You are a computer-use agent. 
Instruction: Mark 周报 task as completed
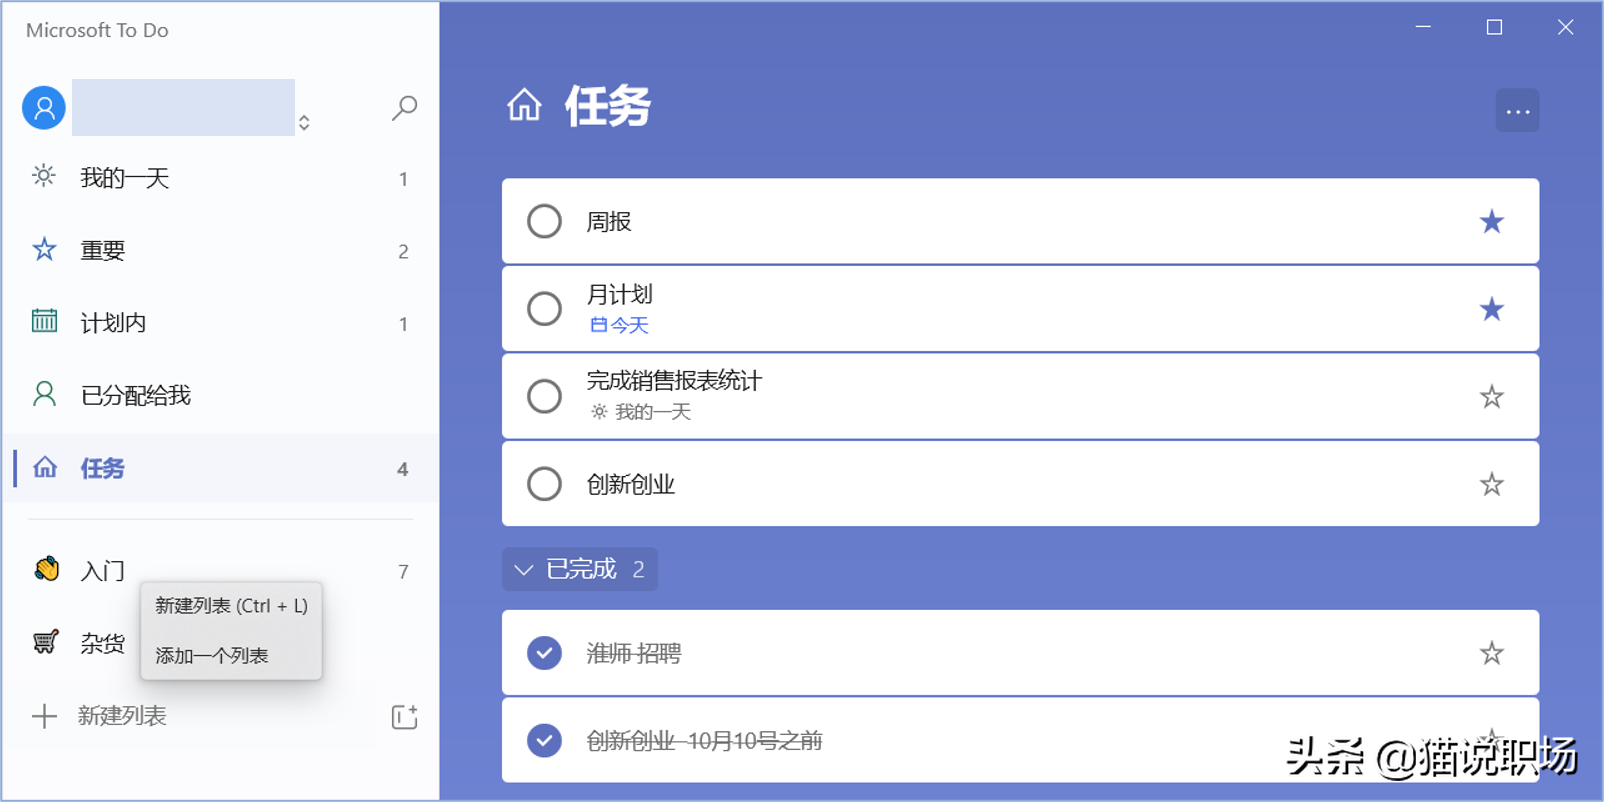(x=544, y=222)
